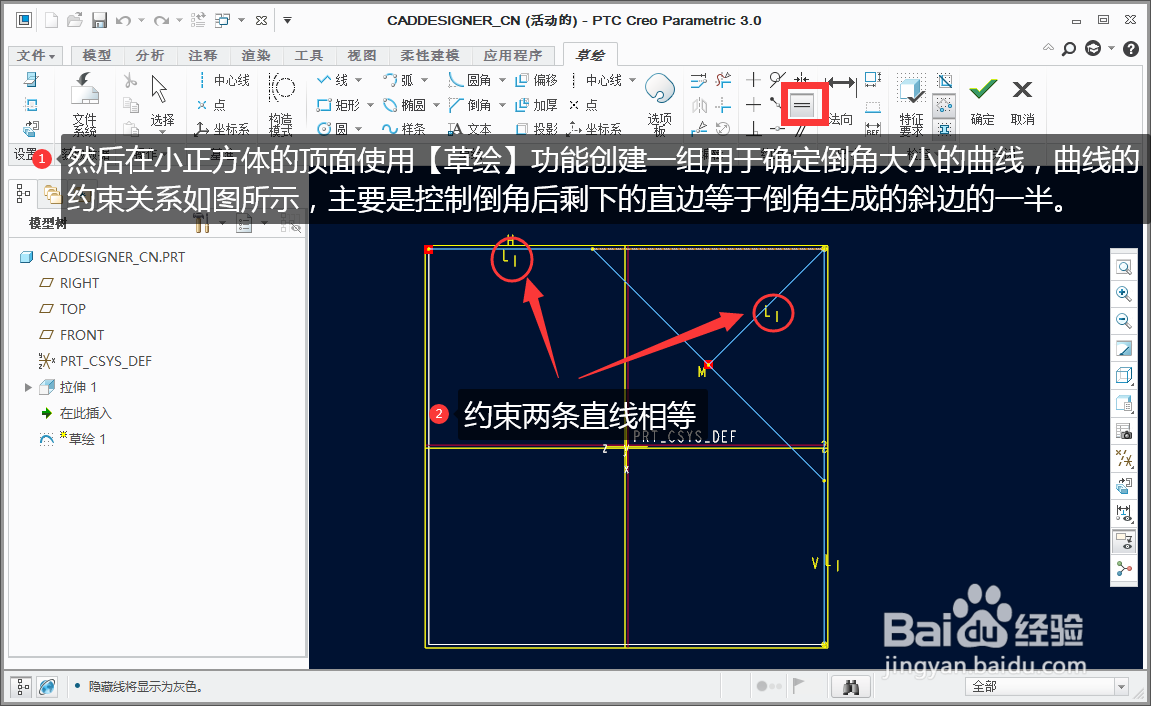The width and height of the screenshot is (1151, 706).
Task: Click the 构造模式 toggle button
Action: 281,105
